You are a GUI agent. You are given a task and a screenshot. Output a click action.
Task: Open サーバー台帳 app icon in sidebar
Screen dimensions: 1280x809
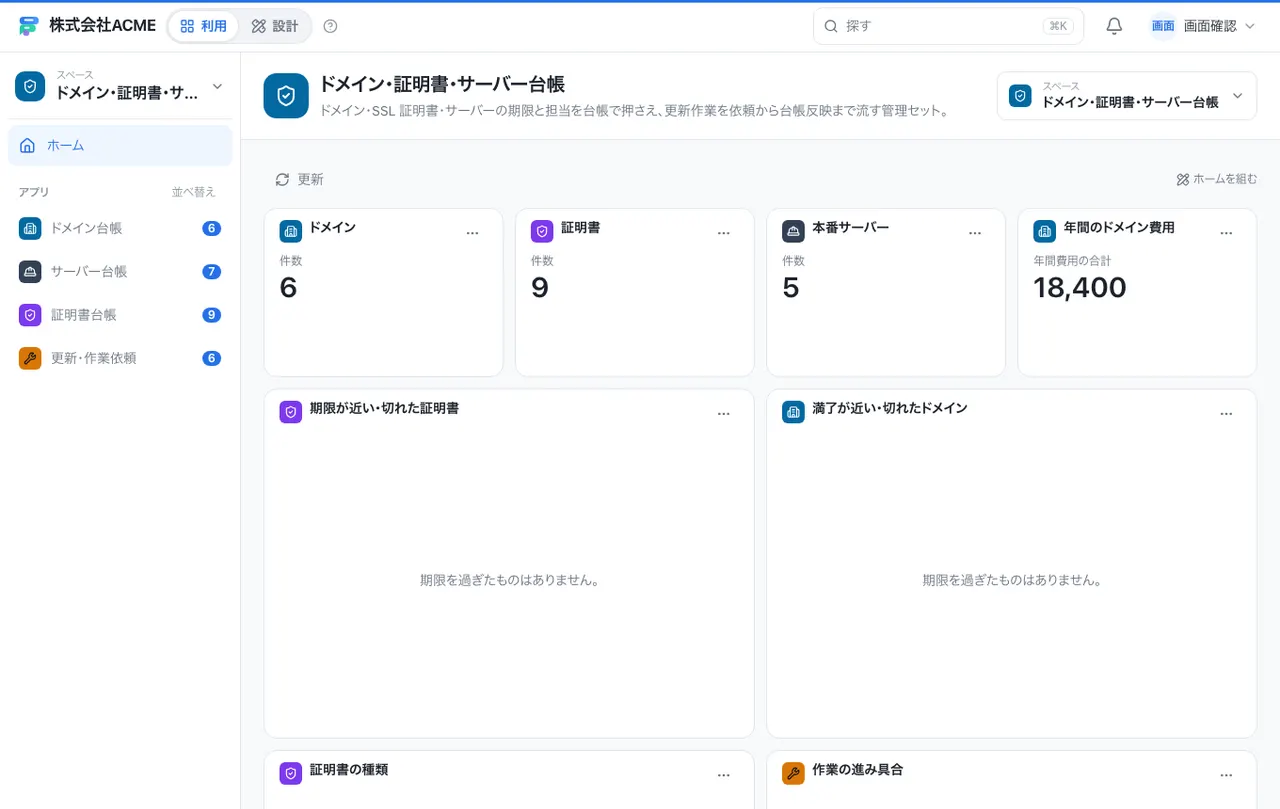[30, 271]
